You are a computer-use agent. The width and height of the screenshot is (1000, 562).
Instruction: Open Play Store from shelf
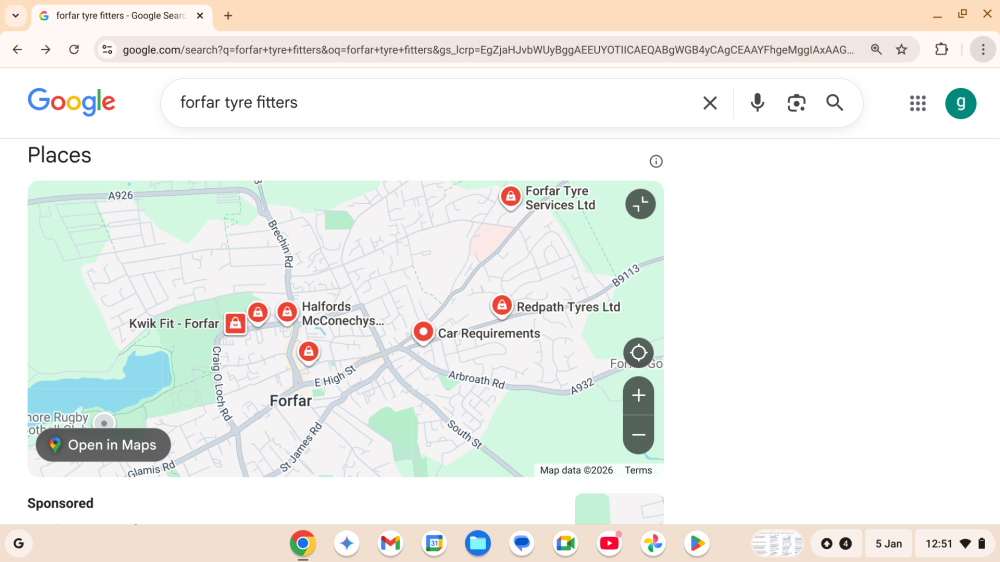696,544
